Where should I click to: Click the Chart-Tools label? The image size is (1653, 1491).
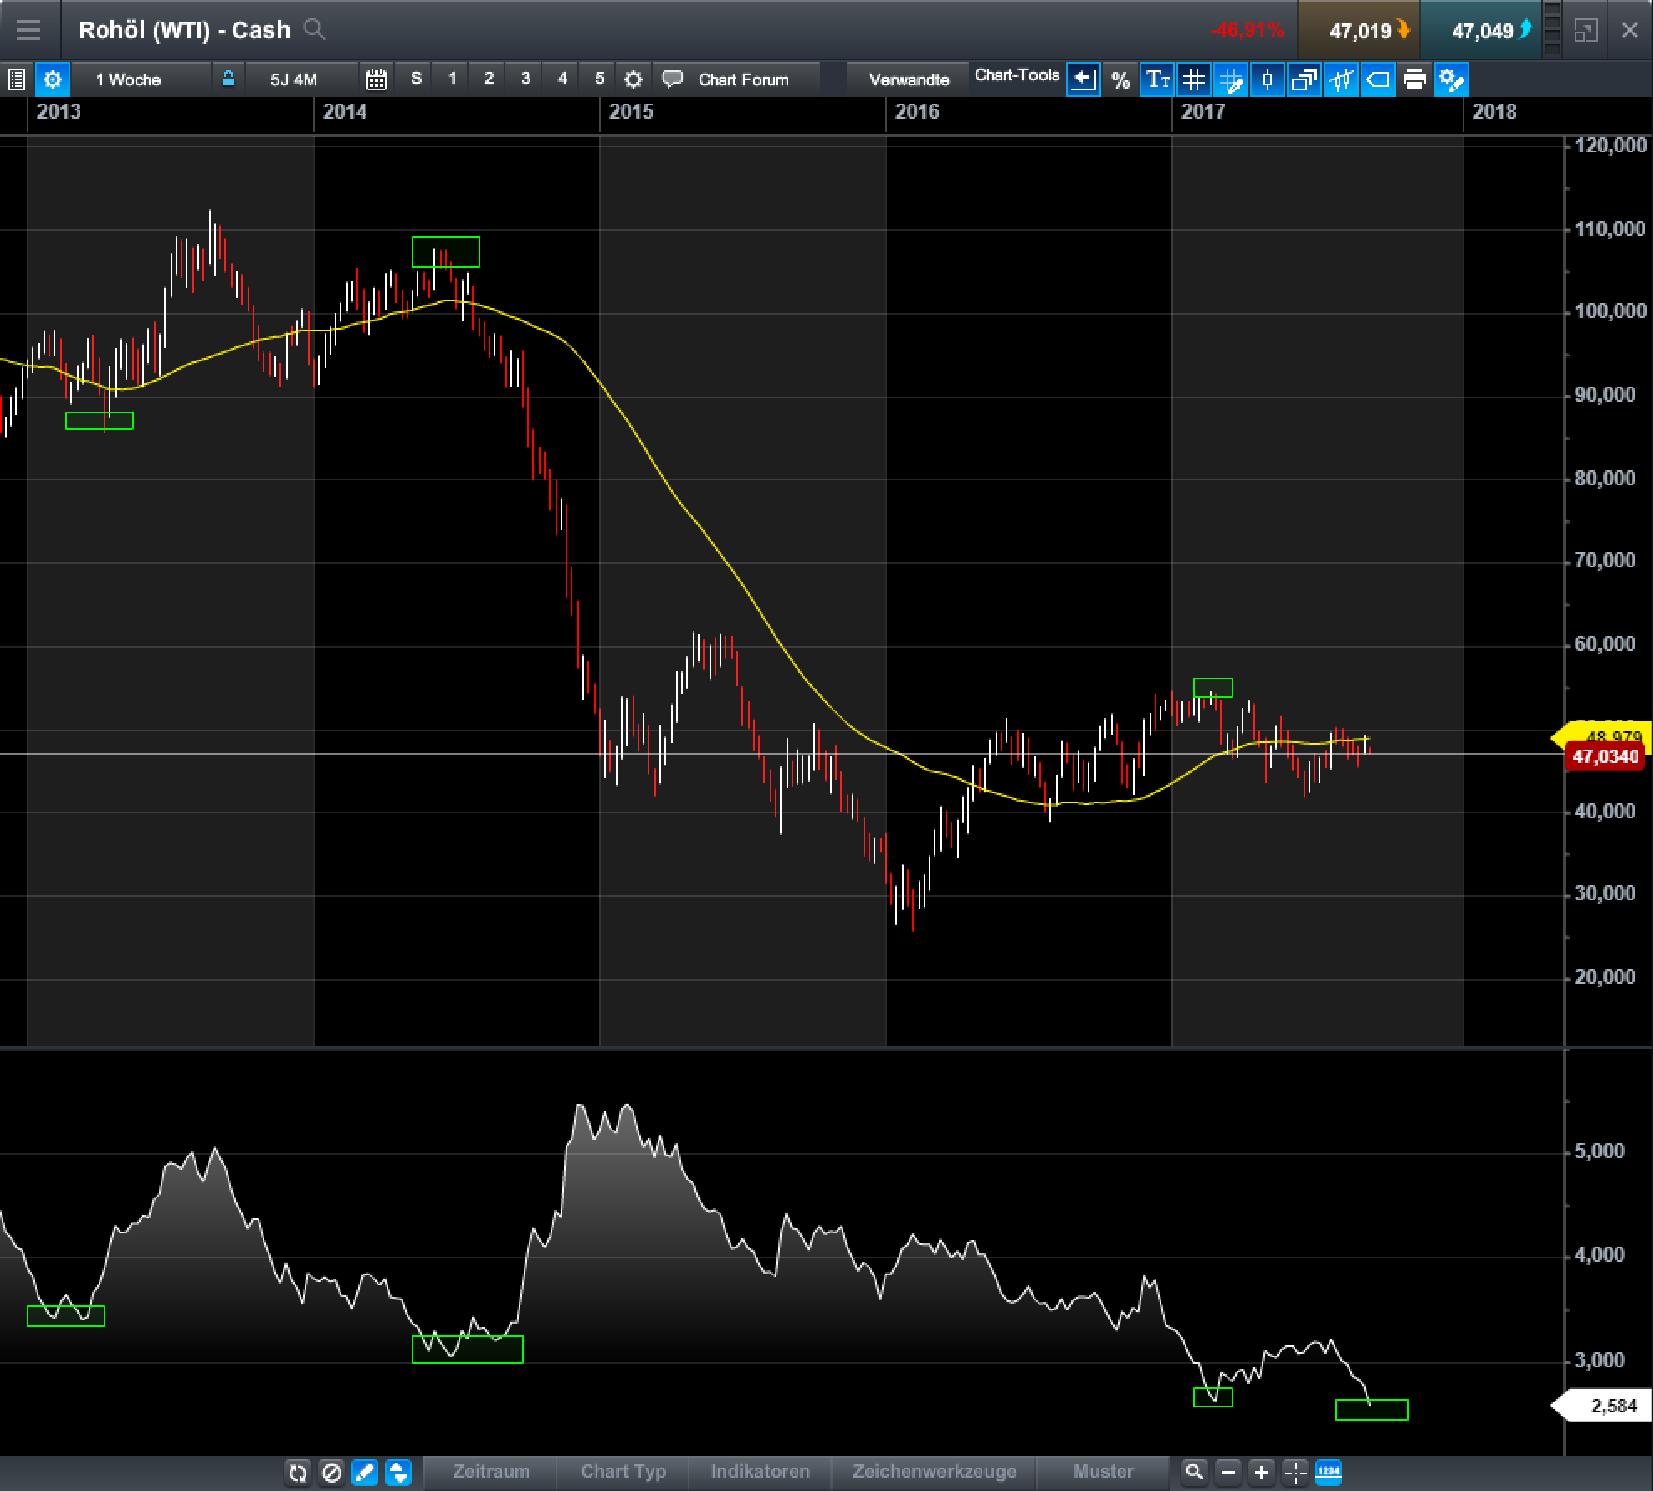pos(1017,75)
